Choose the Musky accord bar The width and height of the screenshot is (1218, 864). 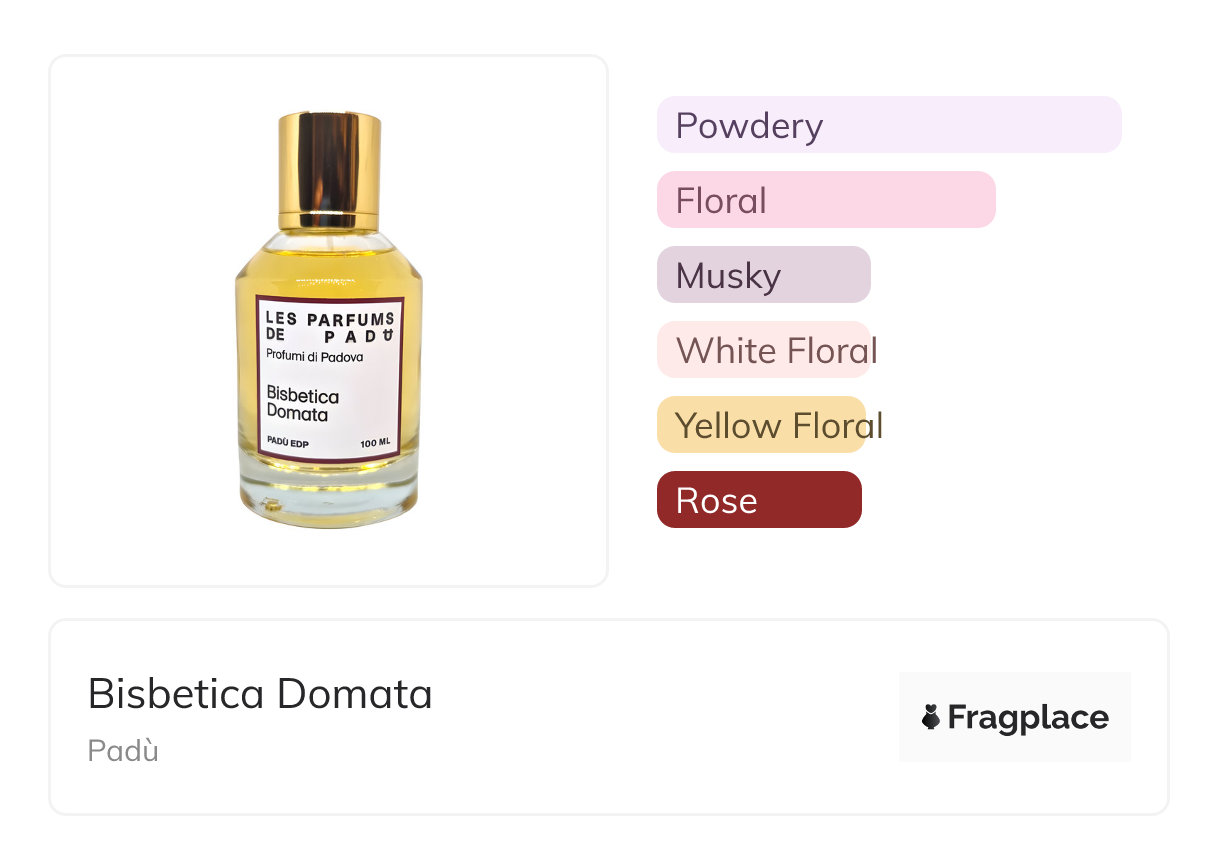pos(763,275)
